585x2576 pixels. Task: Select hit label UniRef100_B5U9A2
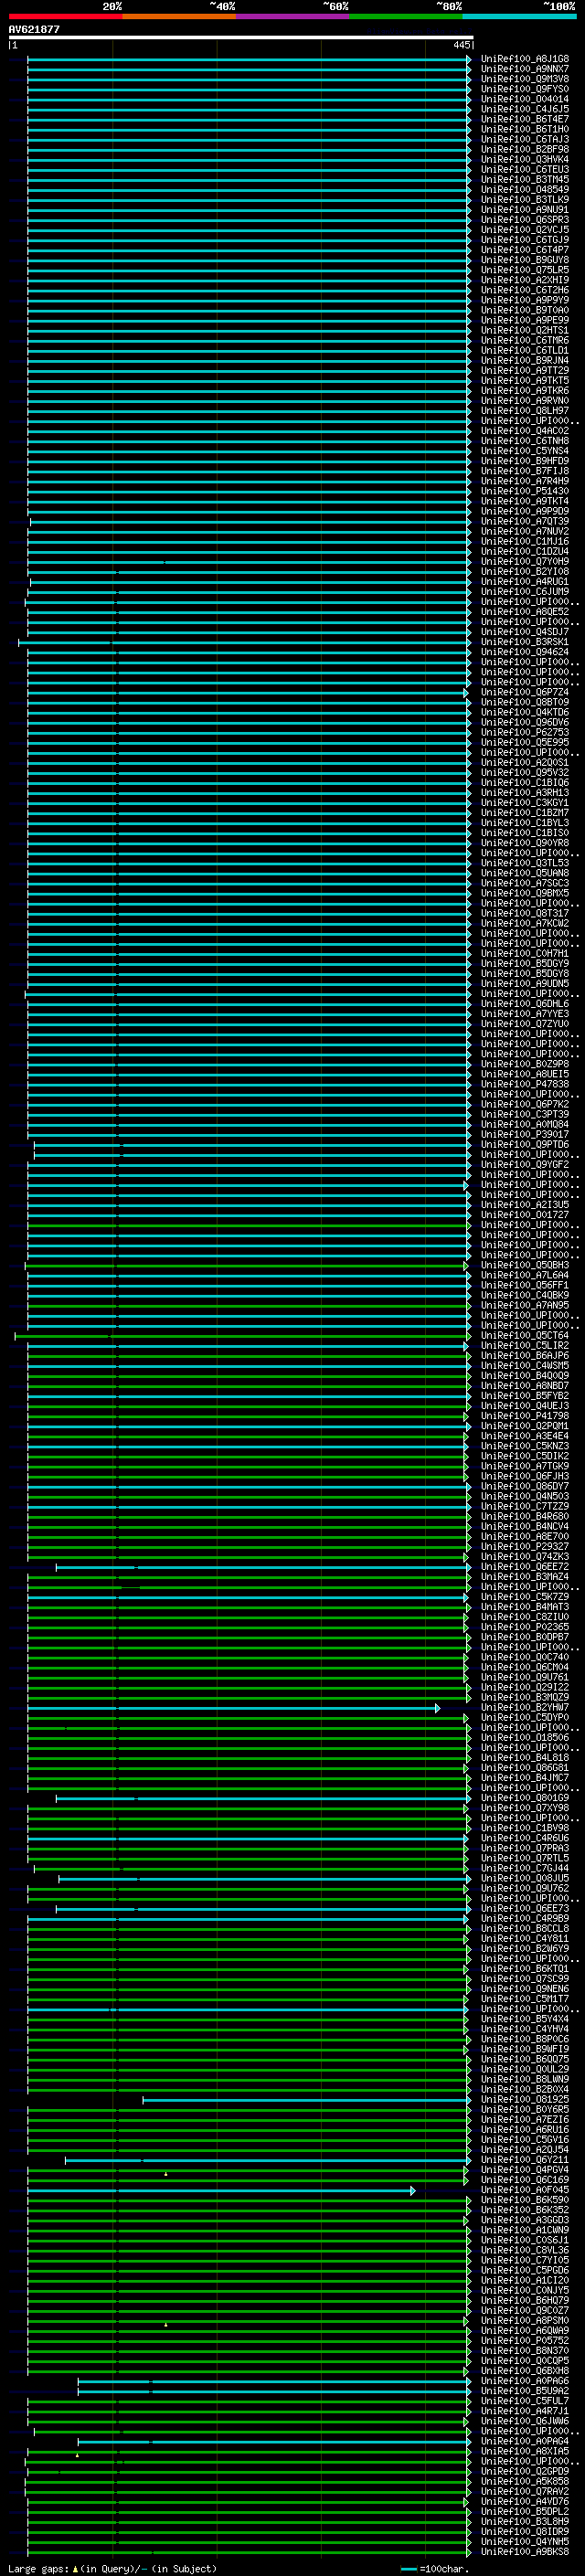(525, 2390)
